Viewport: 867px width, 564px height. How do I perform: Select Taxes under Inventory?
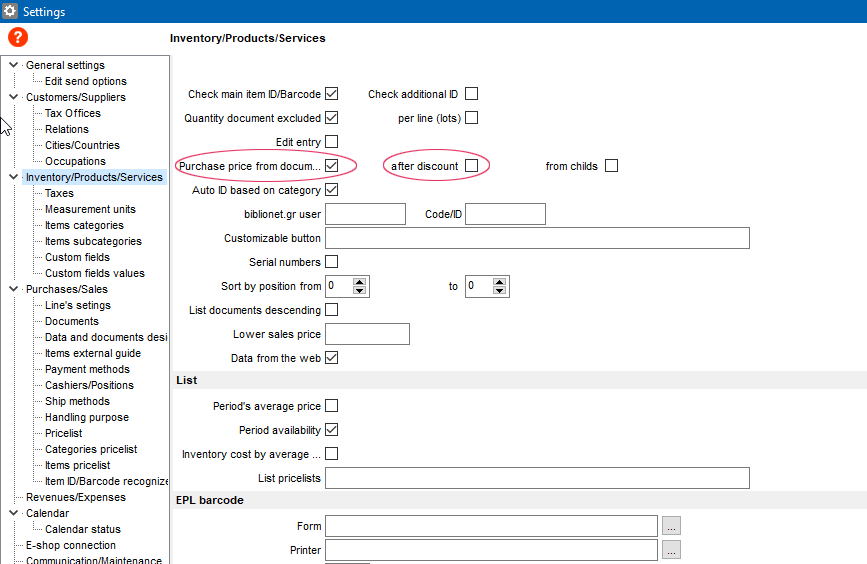59,194
